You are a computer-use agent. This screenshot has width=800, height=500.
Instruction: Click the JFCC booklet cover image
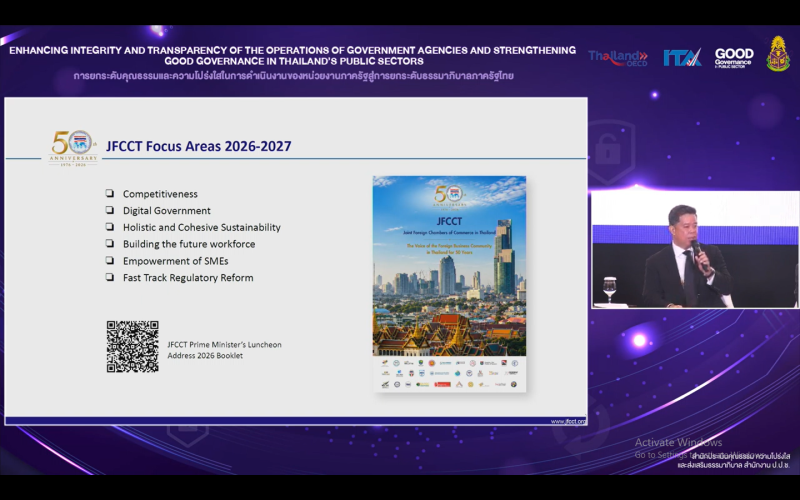coord(449,284)
